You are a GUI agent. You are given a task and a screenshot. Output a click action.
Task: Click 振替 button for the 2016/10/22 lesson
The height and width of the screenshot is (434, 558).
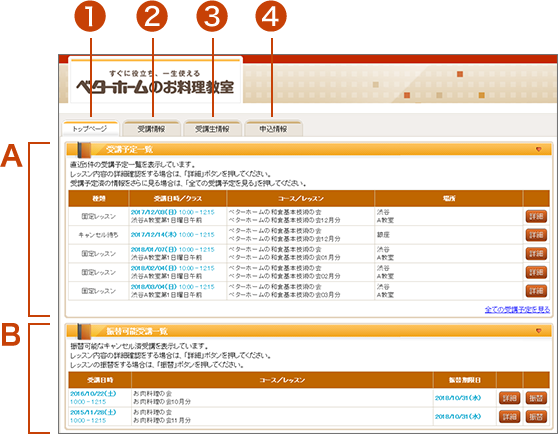(536, 398)
